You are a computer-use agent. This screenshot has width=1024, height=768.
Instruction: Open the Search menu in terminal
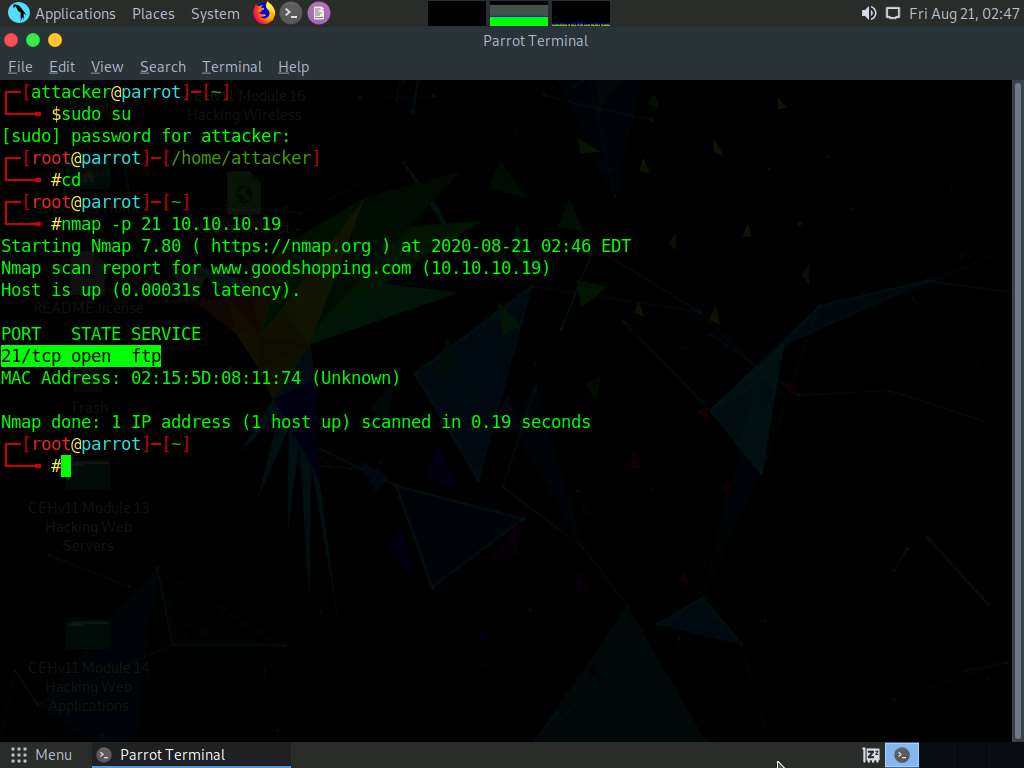pos(163,67)
